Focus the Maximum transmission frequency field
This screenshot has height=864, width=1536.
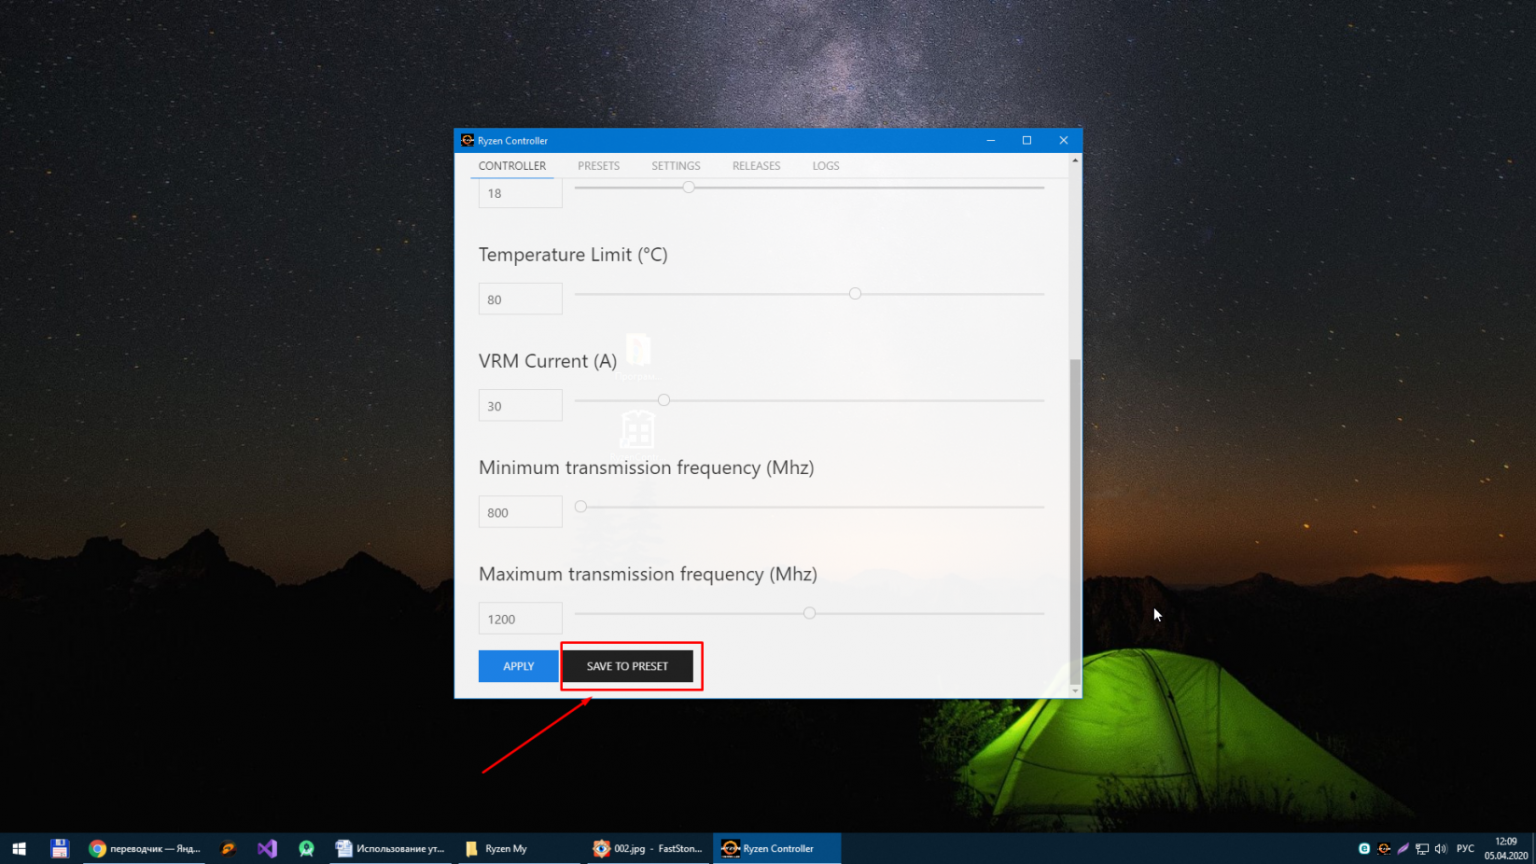(520, 619)
